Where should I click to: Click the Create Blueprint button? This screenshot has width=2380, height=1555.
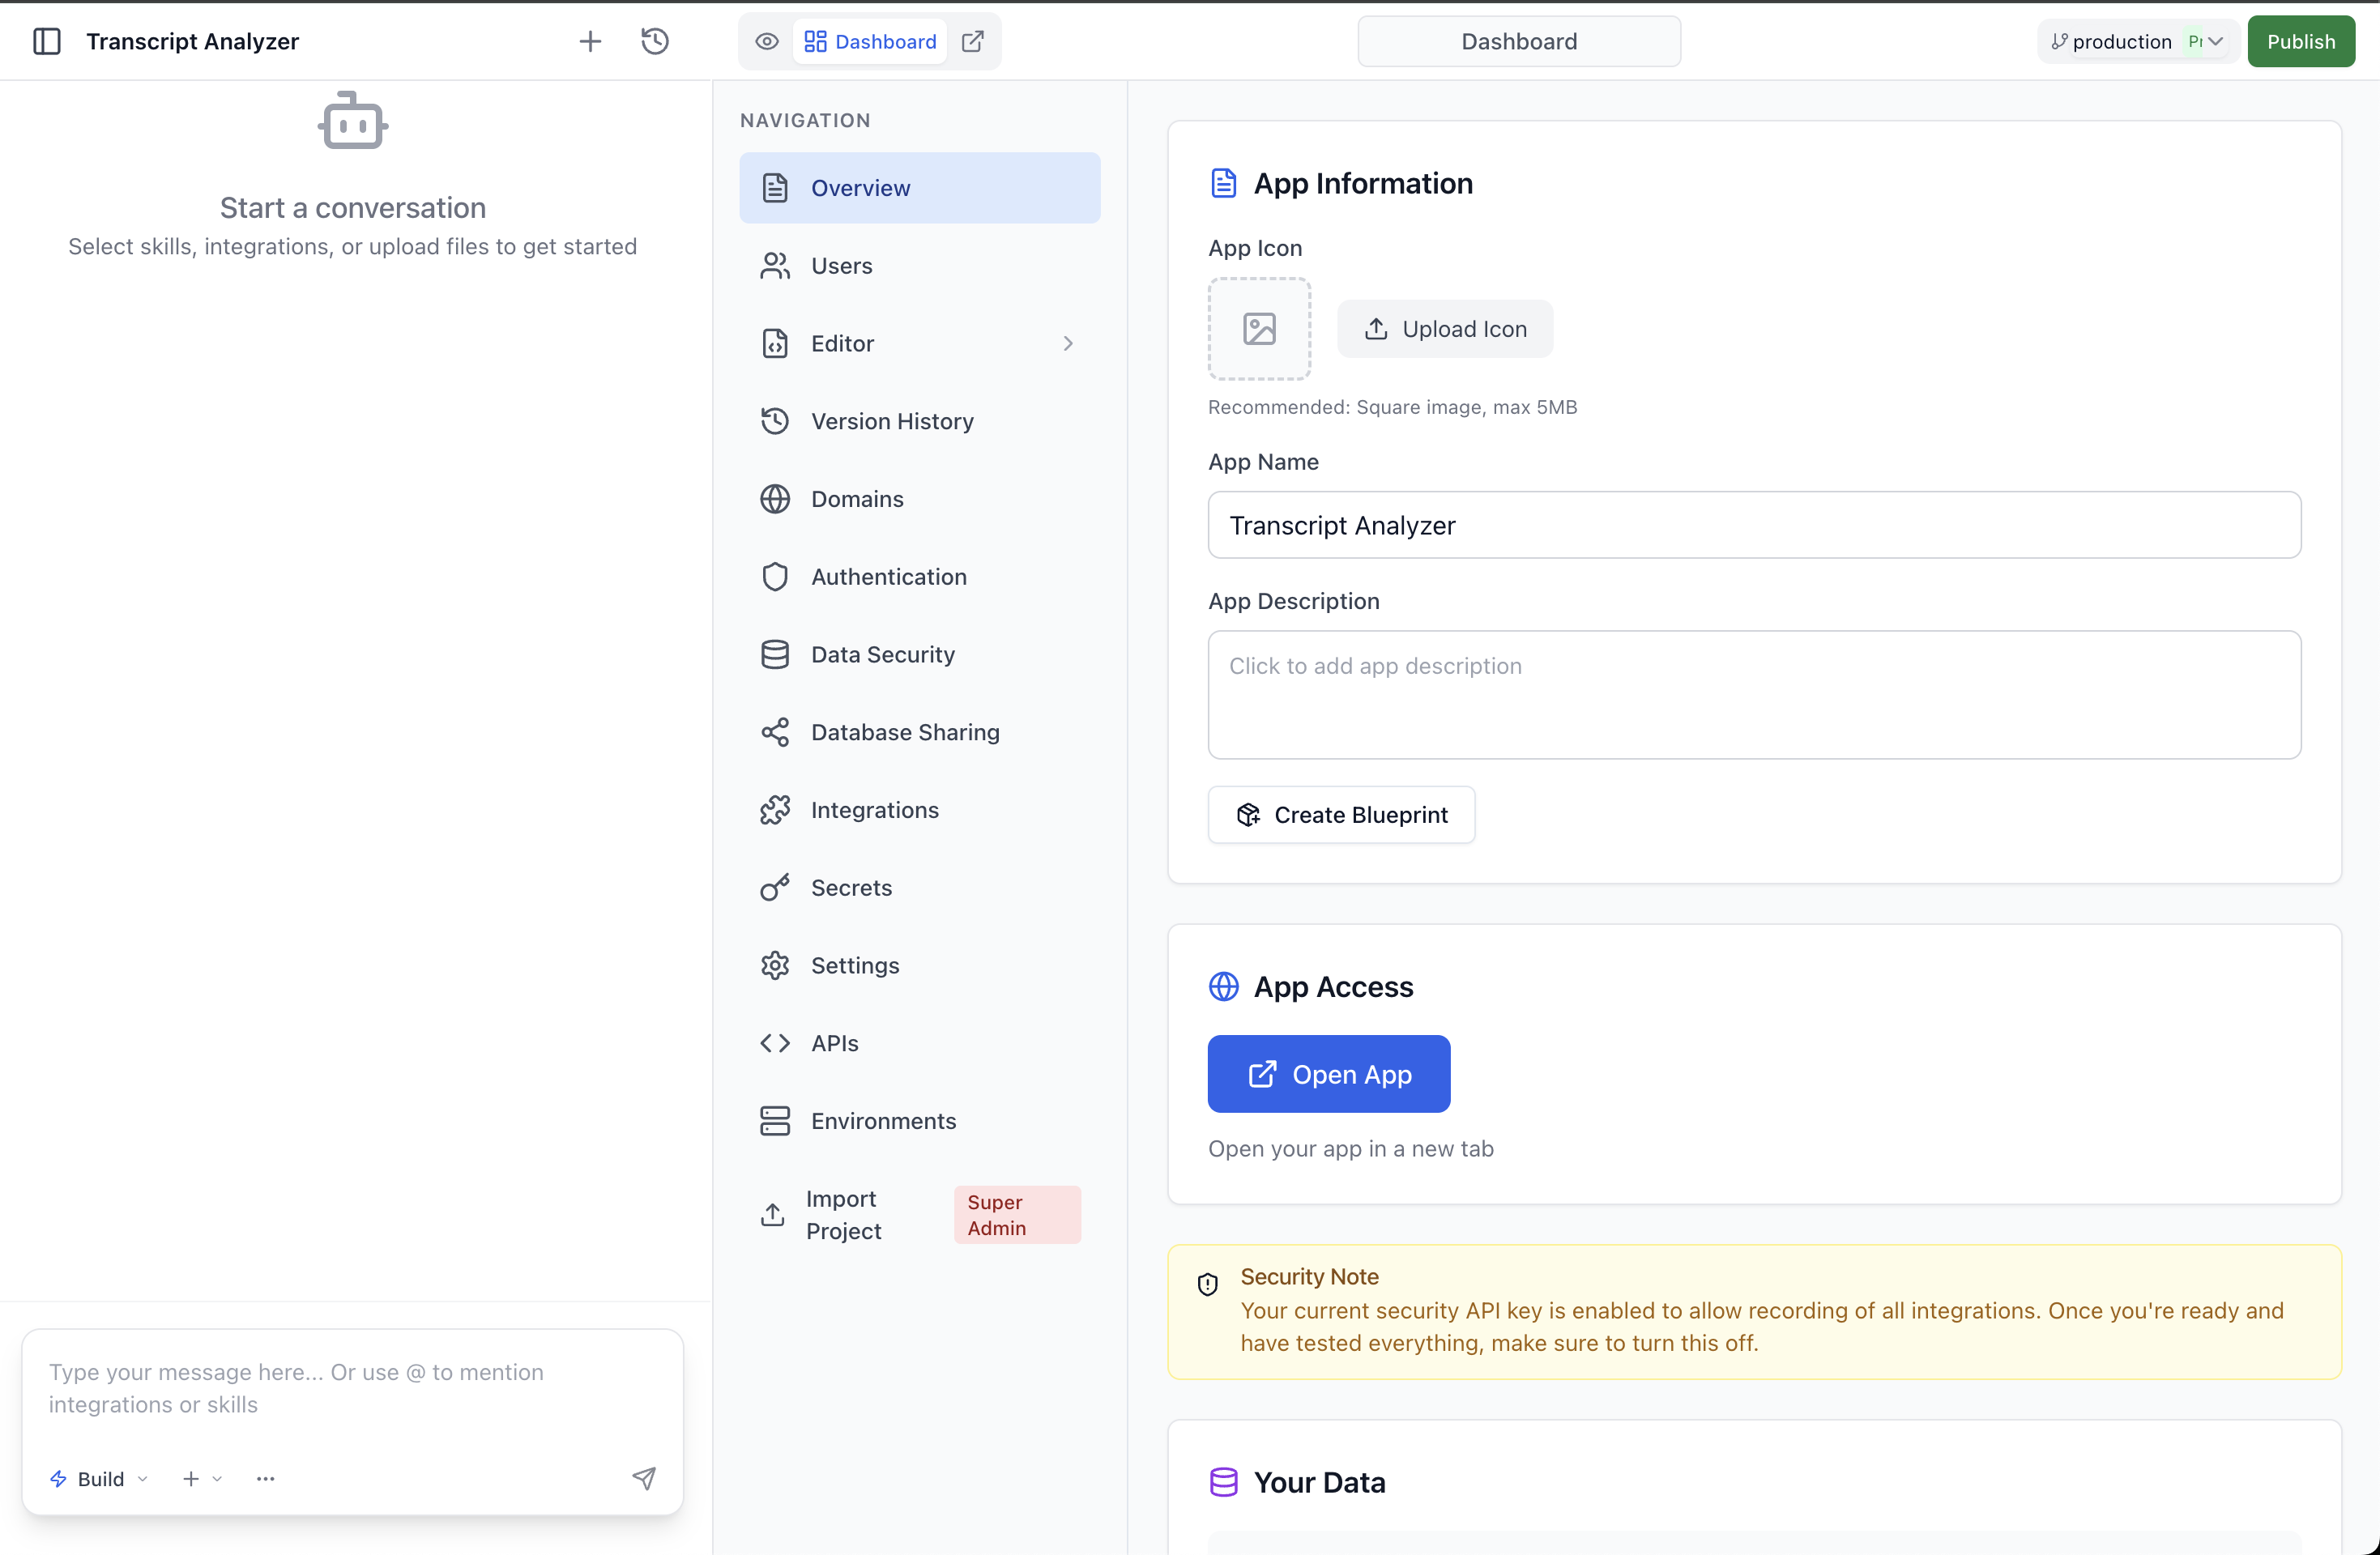click(1340, 814)
